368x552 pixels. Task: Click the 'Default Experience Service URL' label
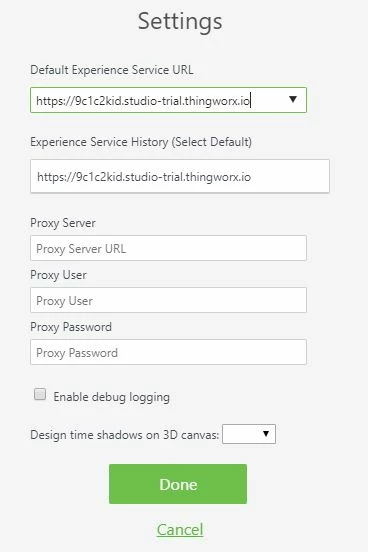coord(112,70)
